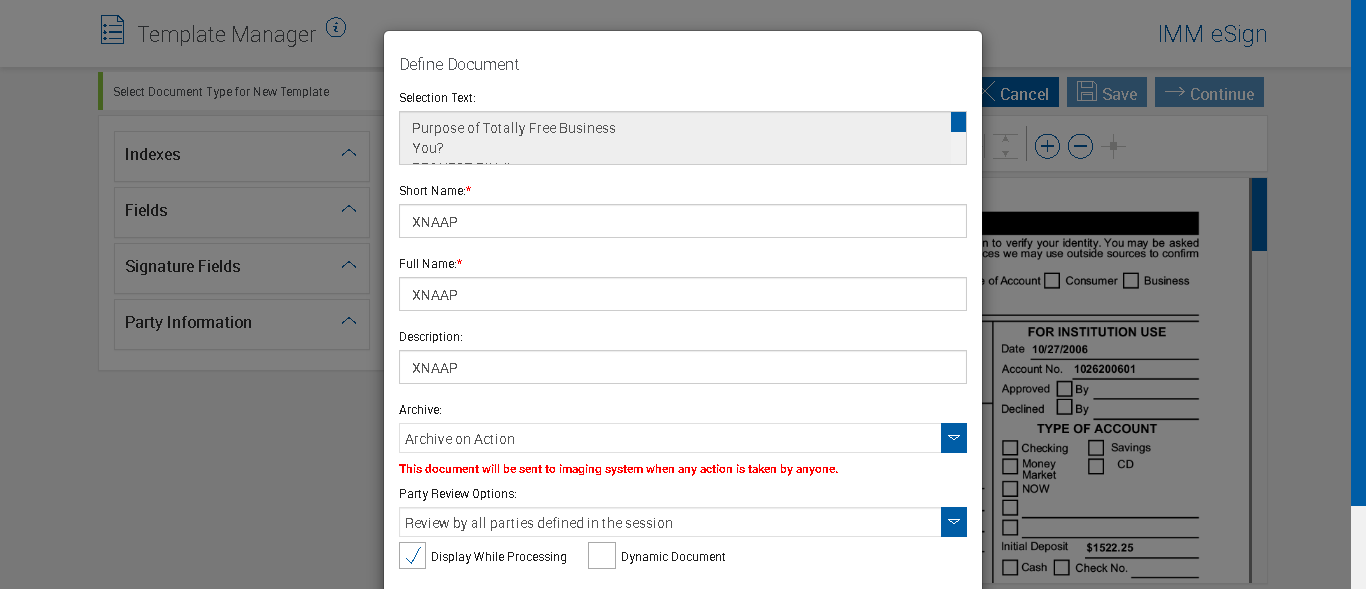Uncheck Display While Processing checkbox
The image size is (1366, 589).
[x=412, y=556]
